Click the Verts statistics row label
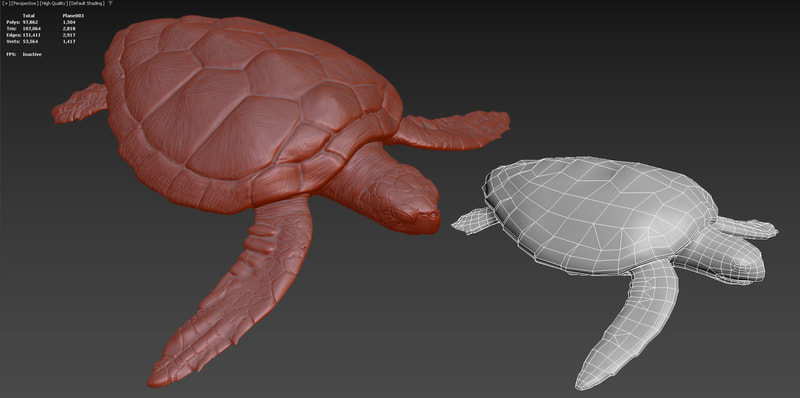This screenshot has height=398, width=800. 13,41
